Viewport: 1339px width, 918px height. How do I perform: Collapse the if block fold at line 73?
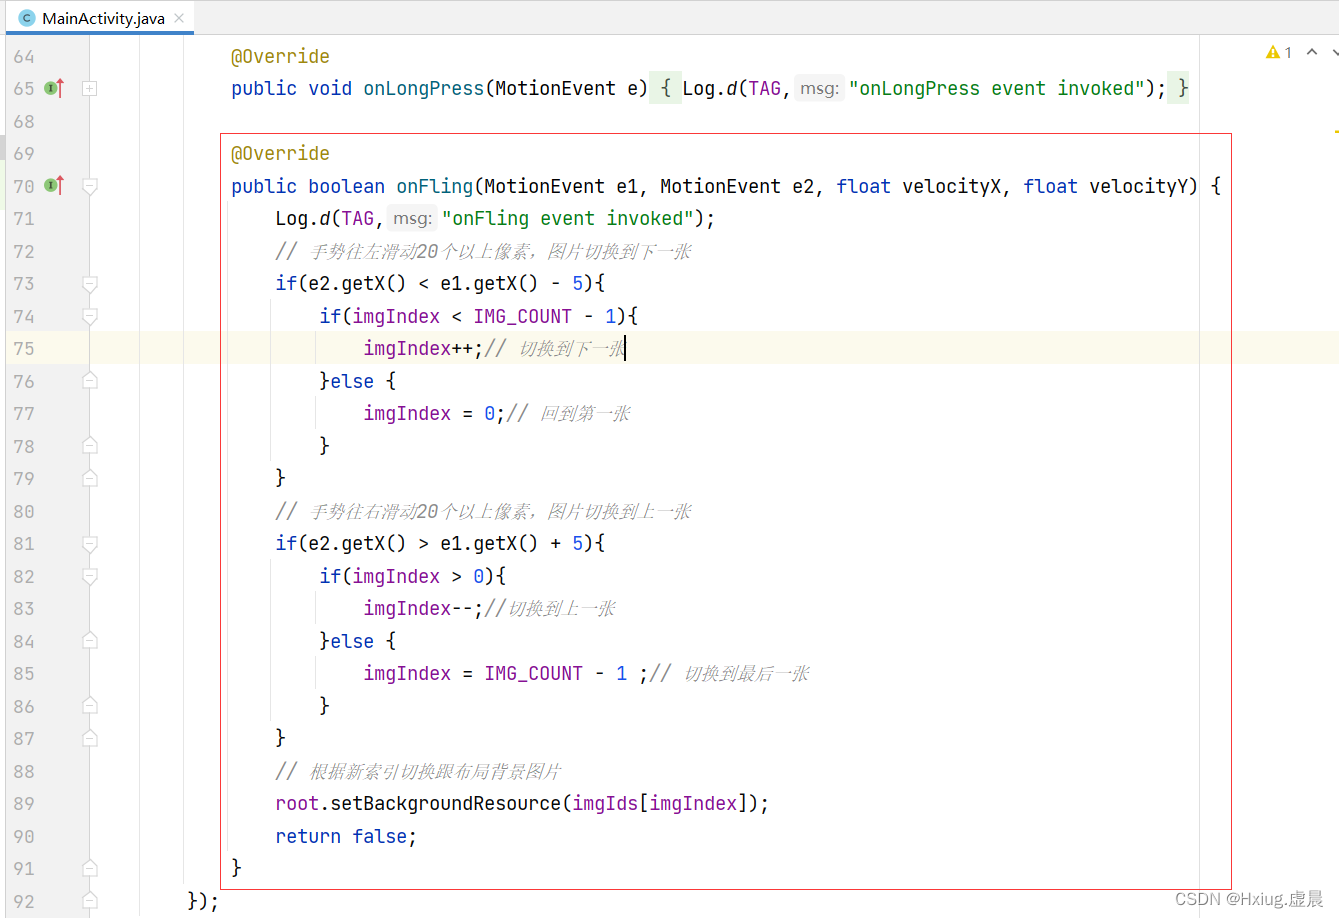(x=89, y=284)
